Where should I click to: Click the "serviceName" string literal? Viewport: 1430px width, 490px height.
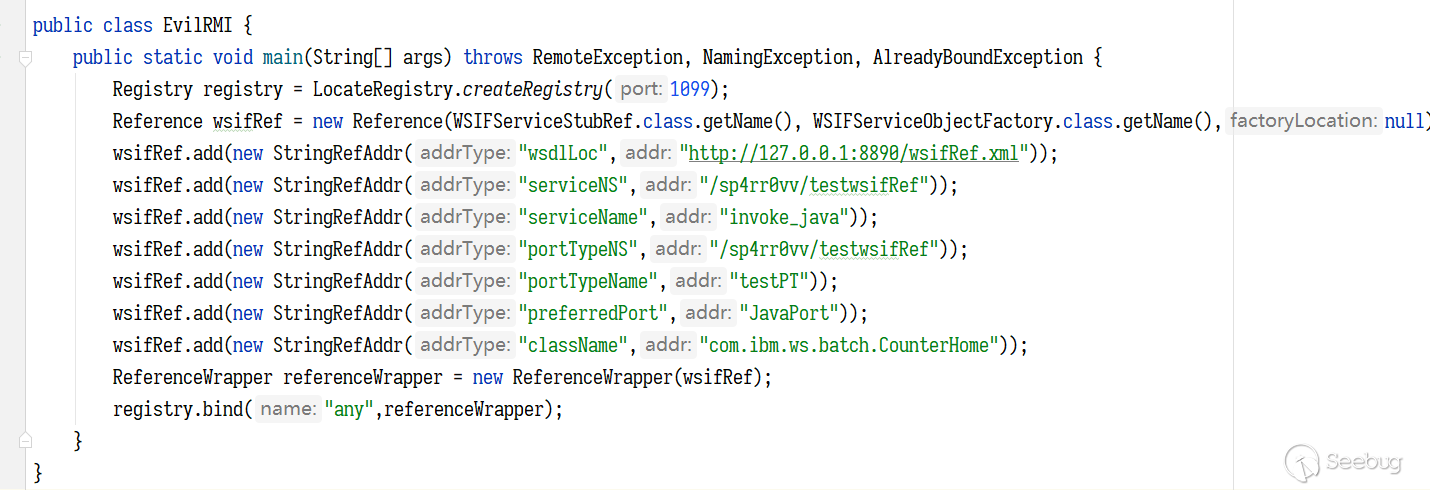pos(584,217)
